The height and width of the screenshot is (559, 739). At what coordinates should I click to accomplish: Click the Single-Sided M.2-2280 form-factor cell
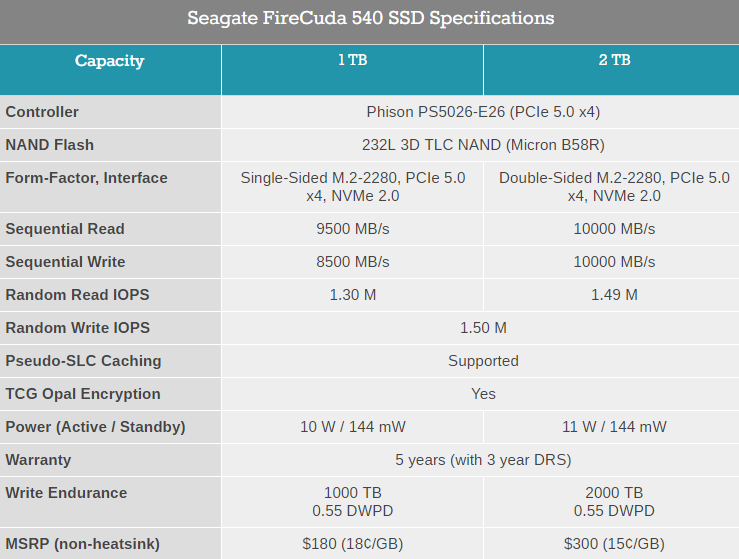click(353, 187)
